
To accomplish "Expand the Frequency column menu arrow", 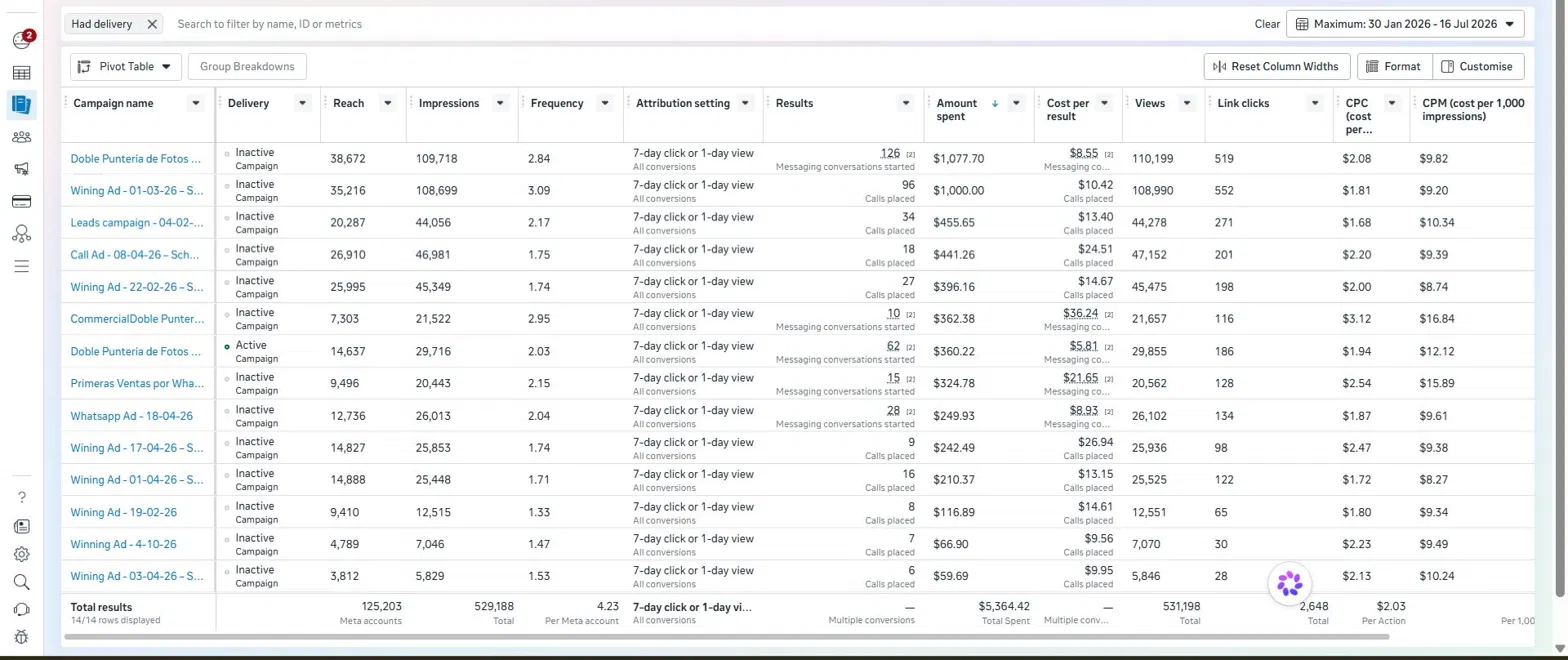I will point(604,103).
